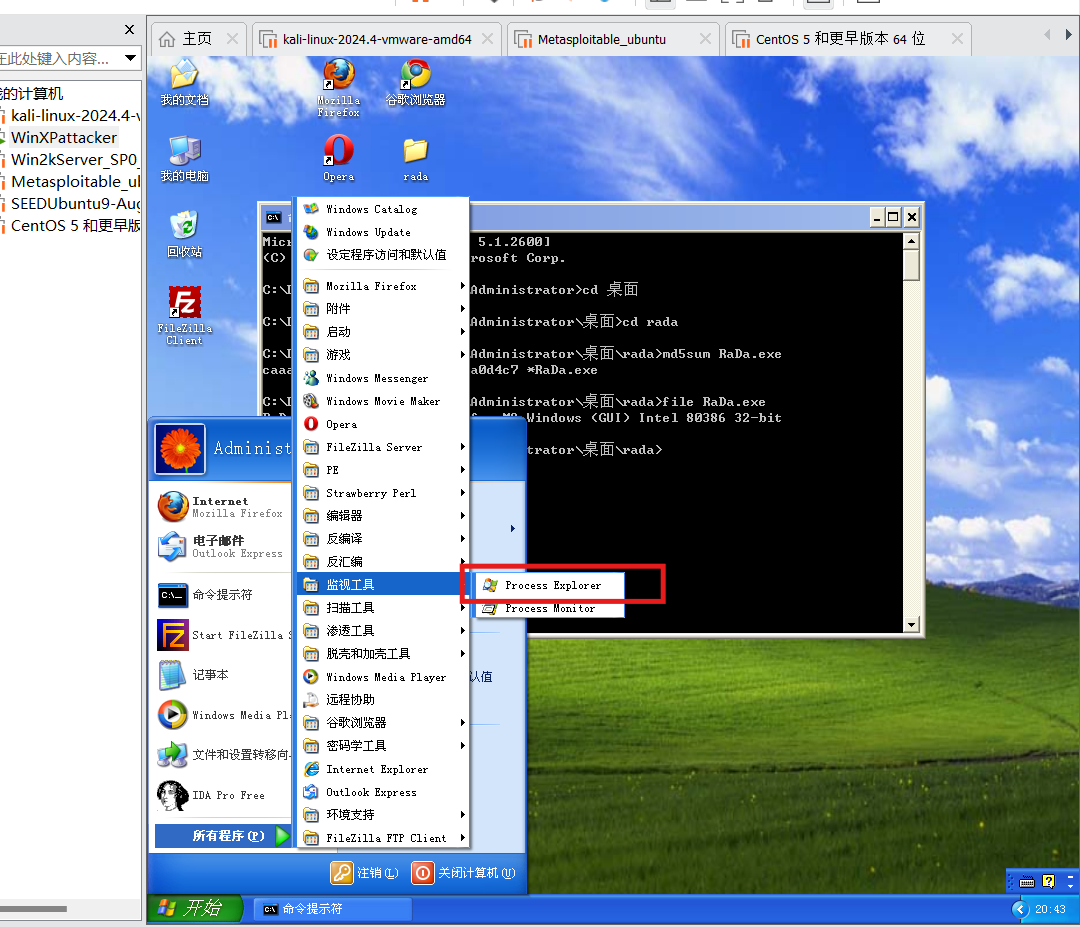Select WinXPattacker in VM library
The width and height of the screenshot is (1080, 927).
[x=63, y=138]
